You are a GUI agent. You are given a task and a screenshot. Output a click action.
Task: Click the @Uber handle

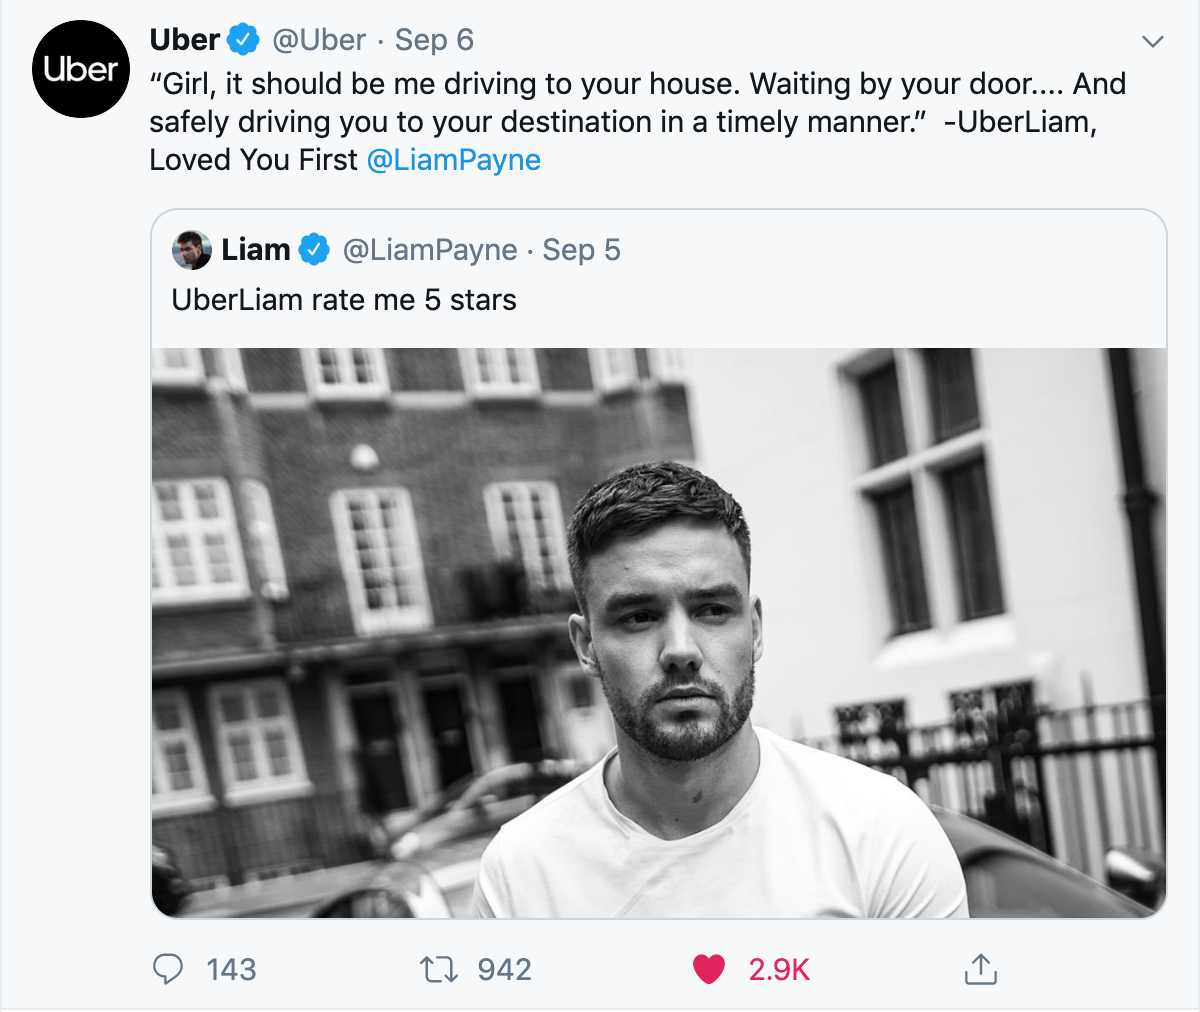click(319, 40)
